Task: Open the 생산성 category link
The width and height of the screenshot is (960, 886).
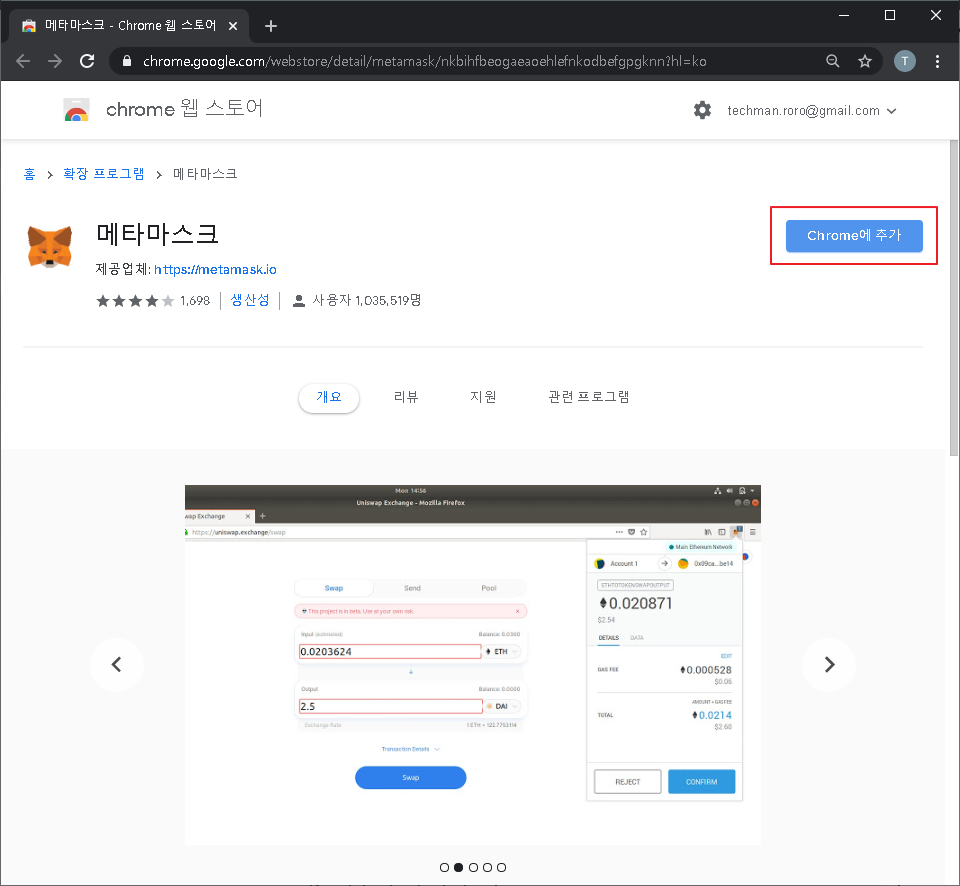Action: (x=250, y=300)
